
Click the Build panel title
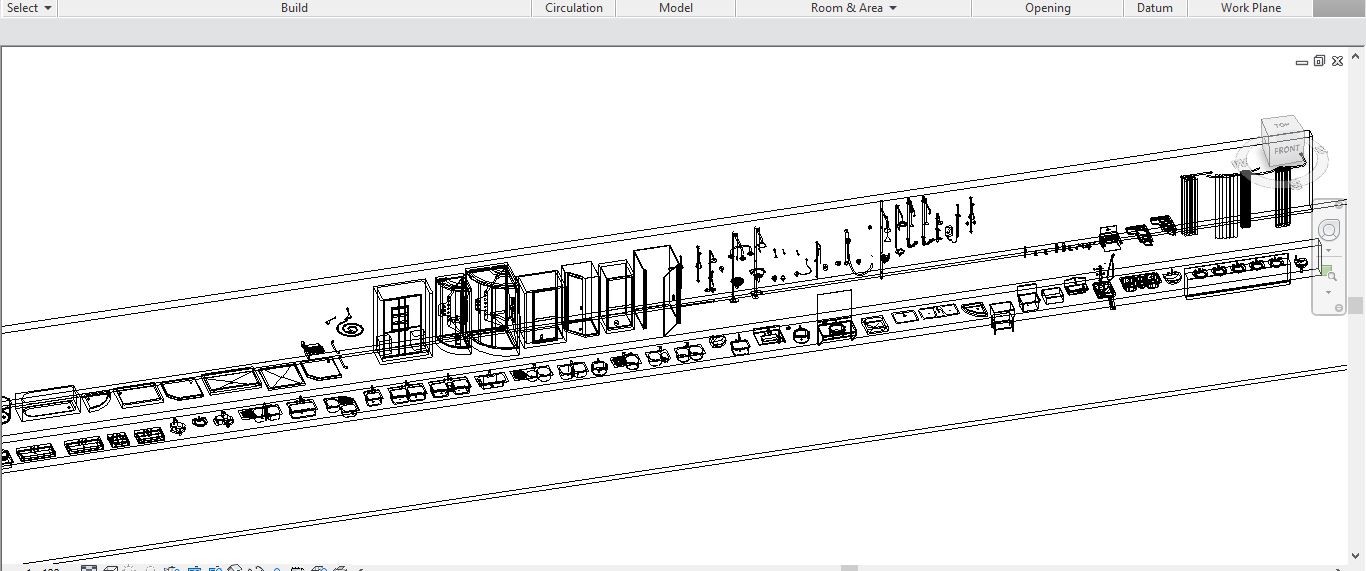(x=294, y=8)
